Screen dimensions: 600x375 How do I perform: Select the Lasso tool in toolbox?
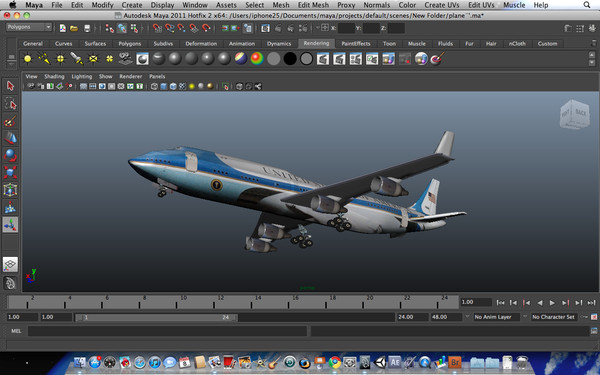[x=10, y=103]
